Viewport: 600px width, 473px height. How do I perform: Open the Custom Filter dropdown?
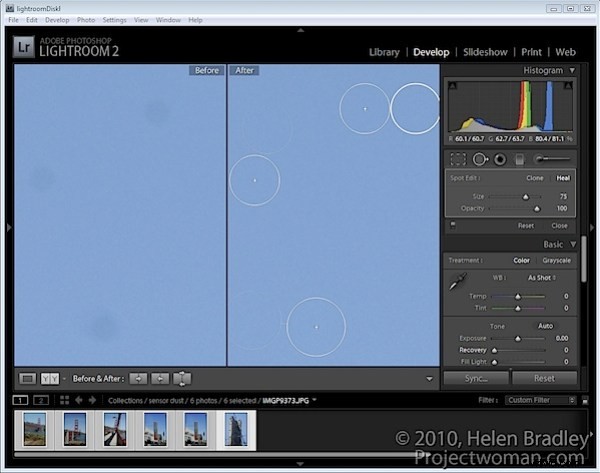point(541,400)
